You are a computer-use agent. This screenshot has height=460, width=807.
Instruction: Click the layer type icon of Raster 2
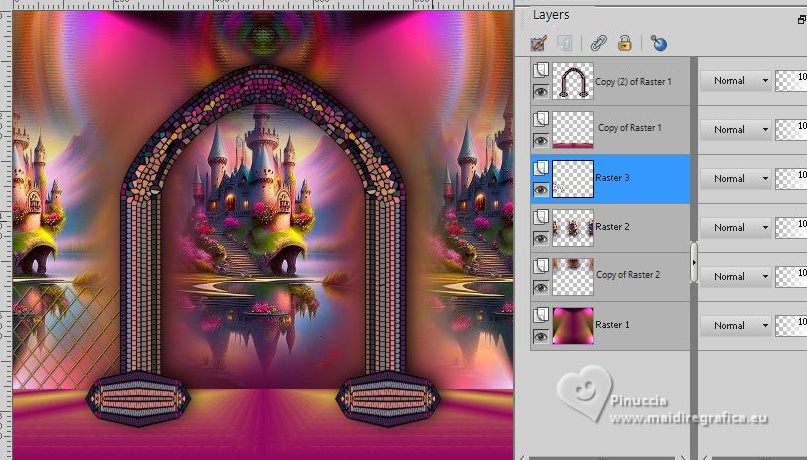click(x=540, y=217)
